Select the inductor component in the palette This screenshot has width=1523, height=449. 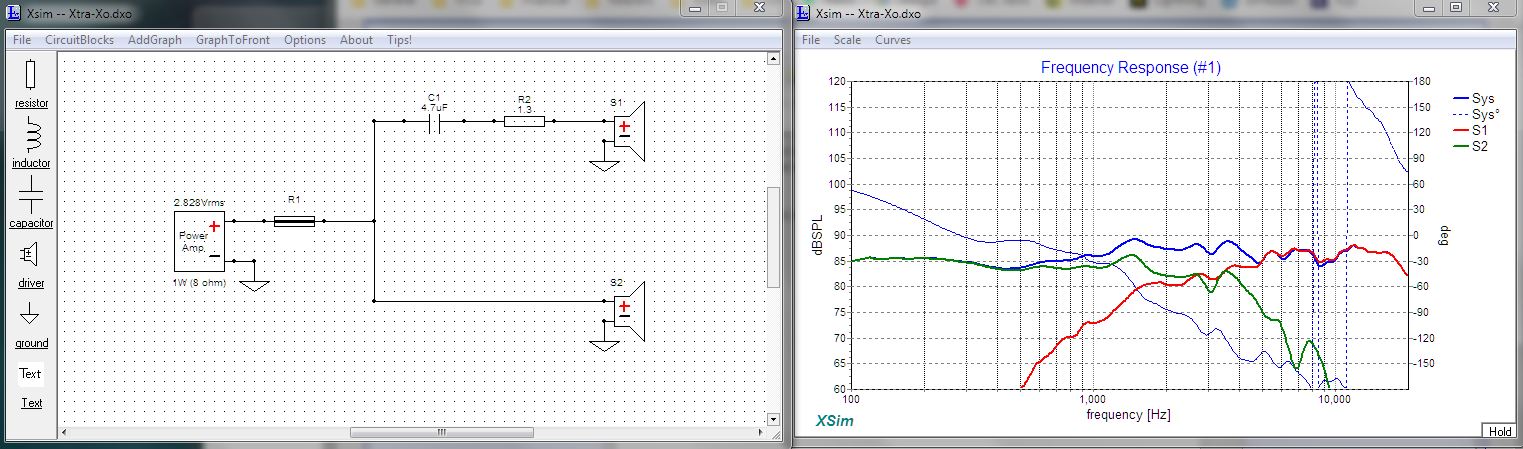[x=31, y=142]
